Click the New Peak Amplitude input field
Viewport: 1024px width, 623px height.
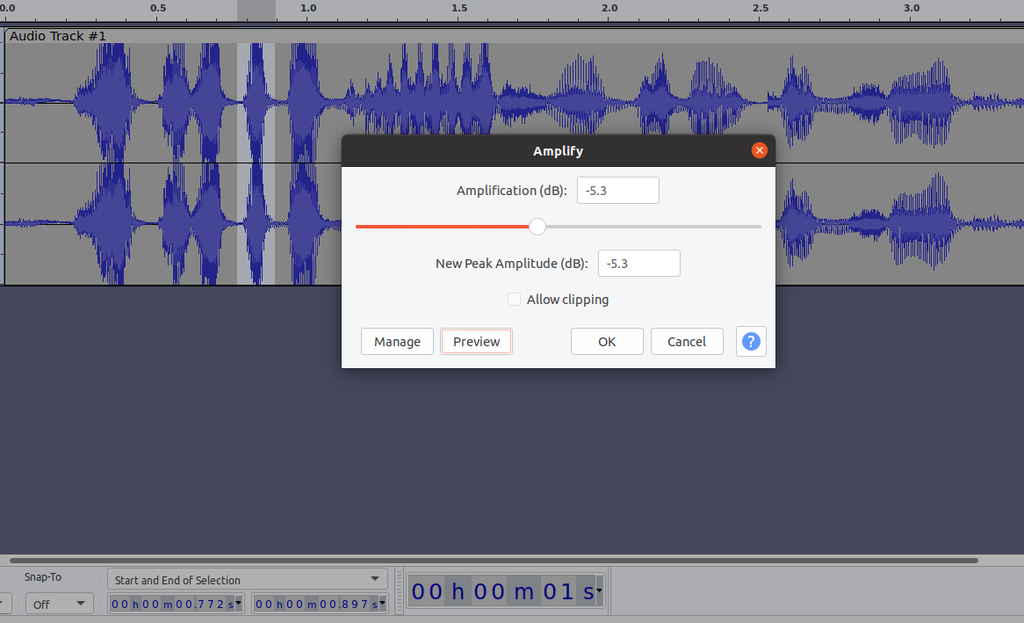[638, 263]
